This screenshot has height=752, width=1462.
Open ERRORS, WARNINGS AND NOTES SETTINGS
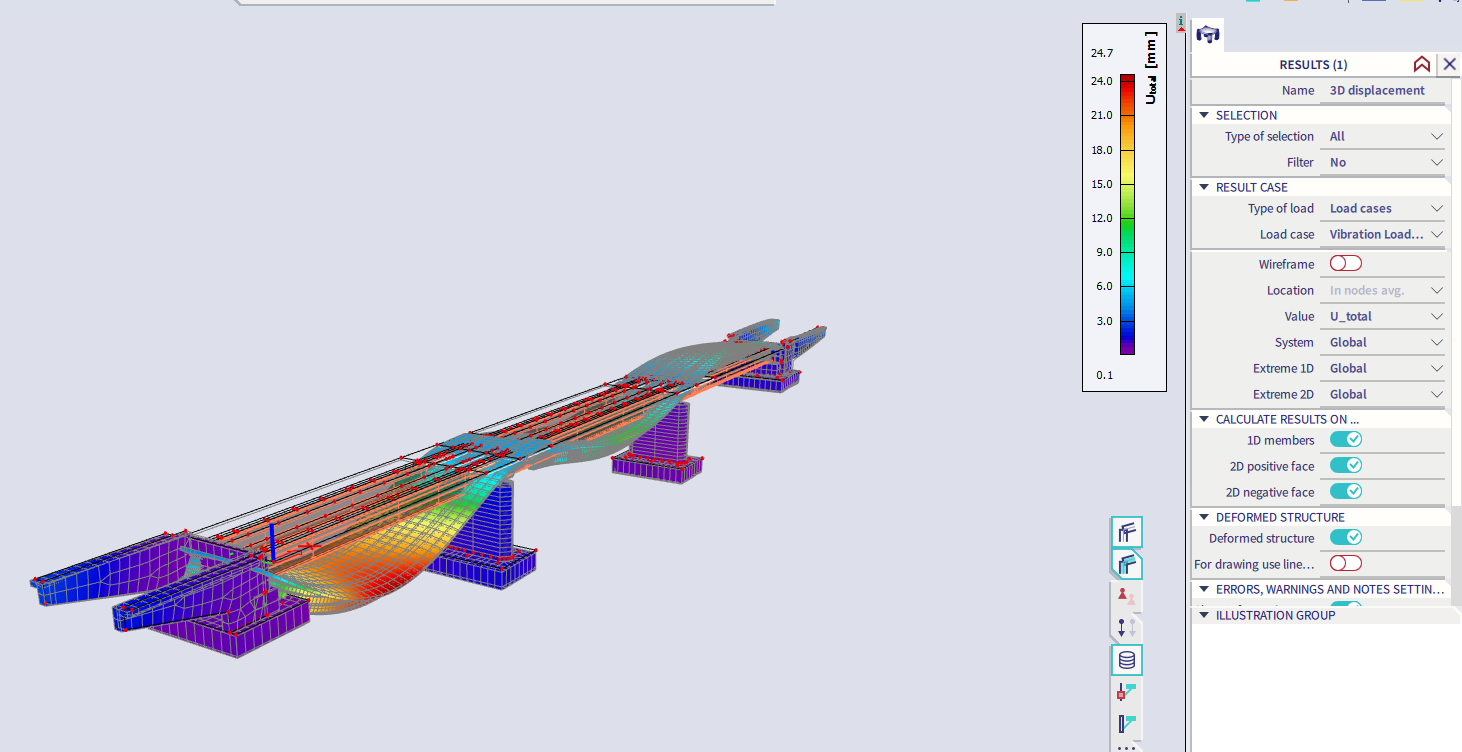point(1203,589)
